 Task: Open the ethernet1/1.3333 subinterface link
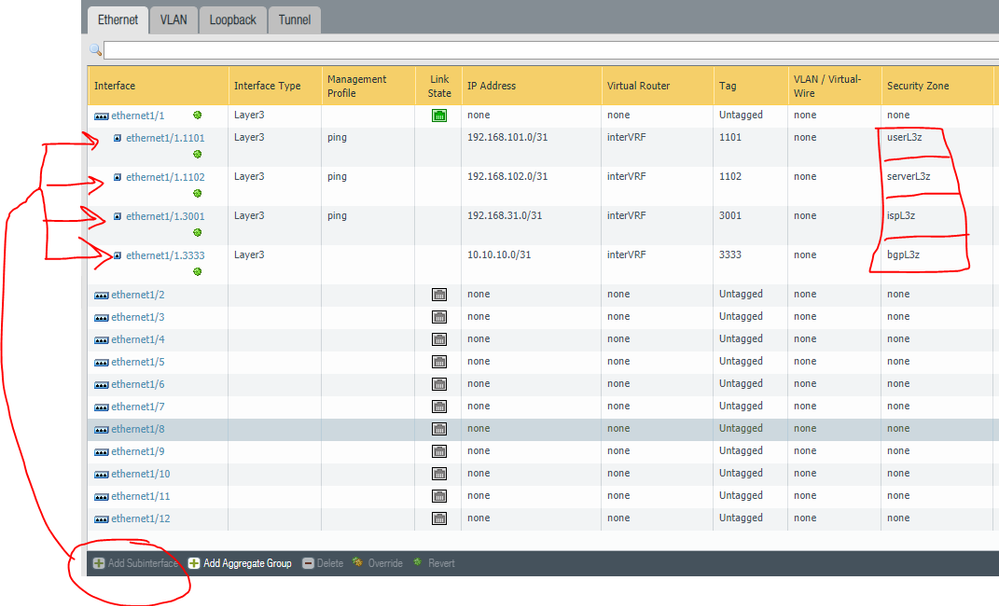click(165, 256)
